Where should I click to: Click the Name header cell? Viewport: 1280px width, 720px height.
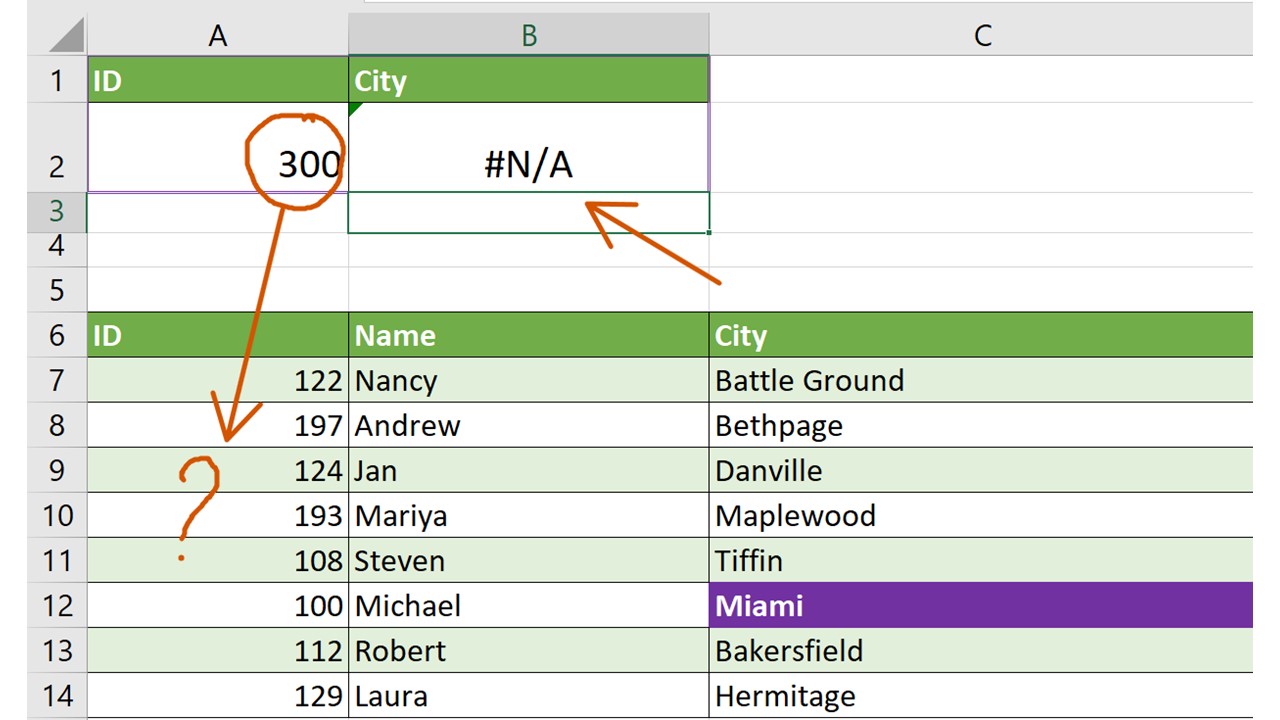pos(529,335)
